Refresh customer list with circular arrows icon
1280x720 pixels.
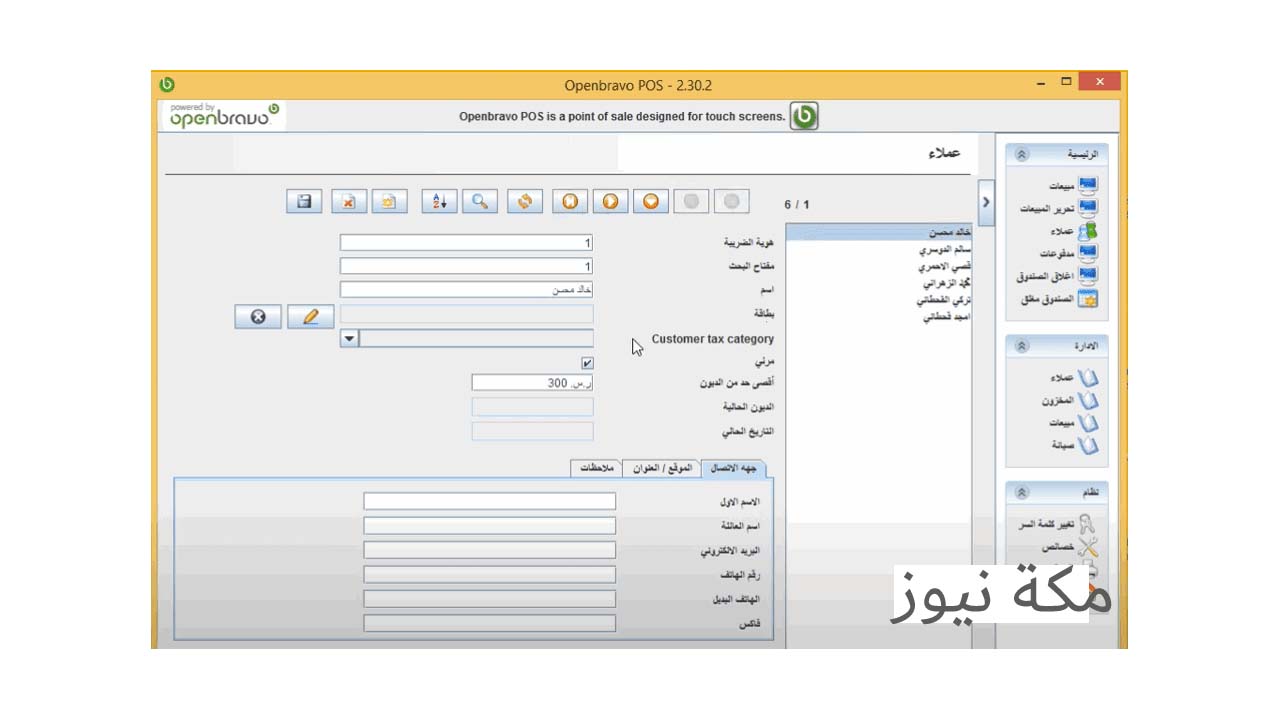coord(525,201)
